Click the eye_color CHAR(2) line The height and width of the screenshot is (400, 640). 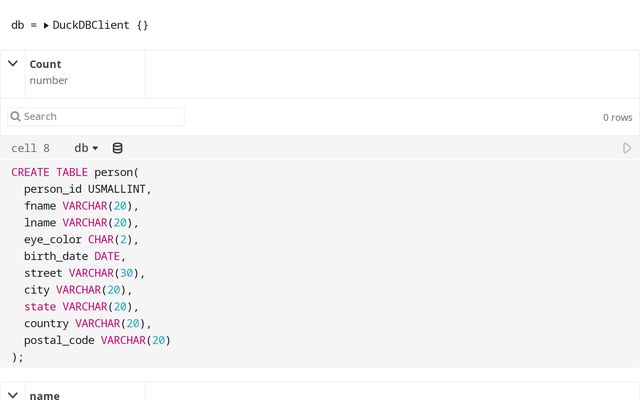click(x=81, y=239)
